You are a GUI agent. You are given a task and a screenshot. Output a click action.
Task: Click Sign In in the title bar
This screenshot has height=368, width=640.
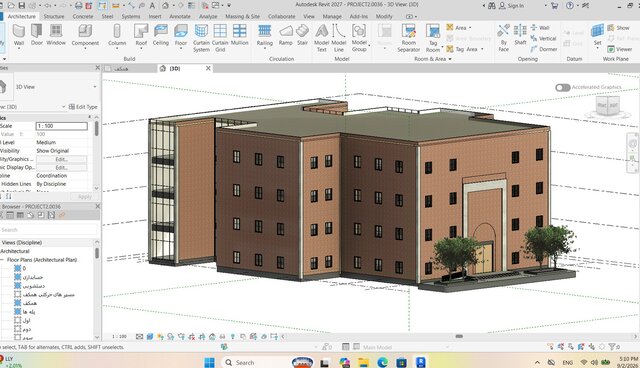512,6
